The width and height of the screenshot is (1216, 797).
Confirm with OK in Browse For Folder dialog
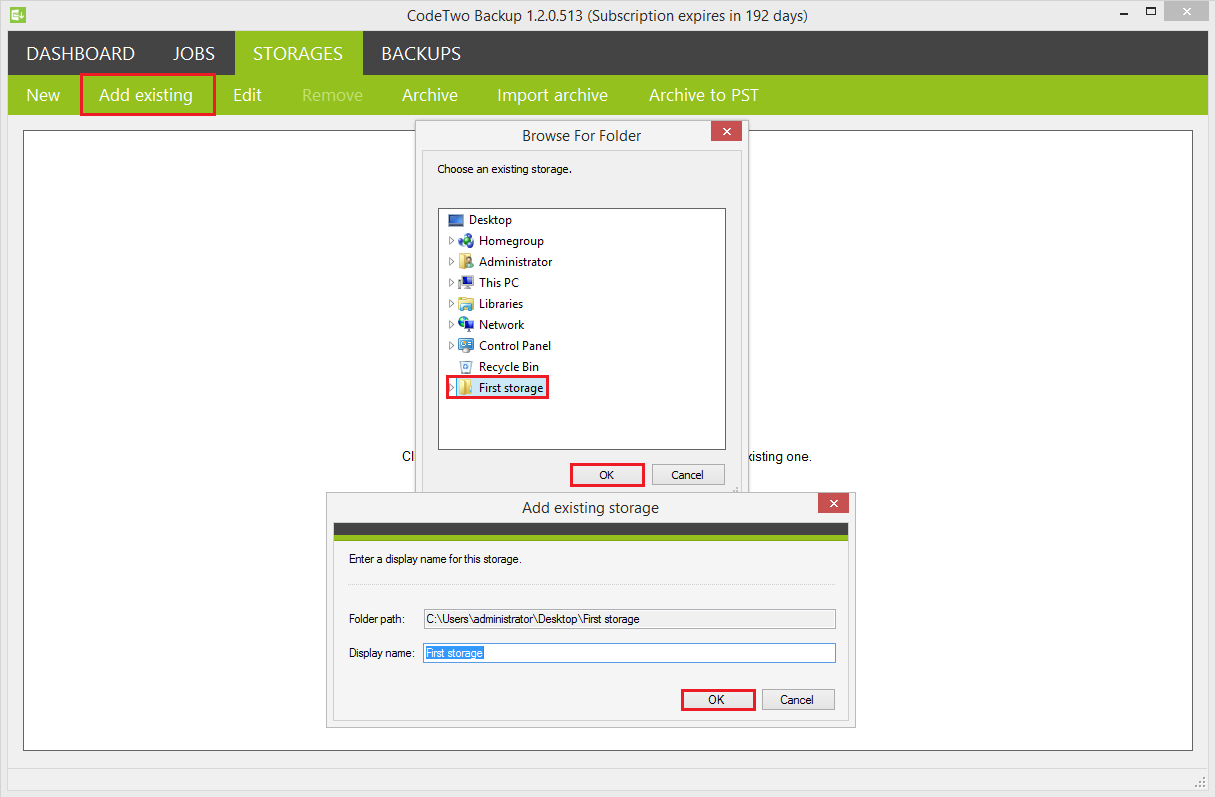(607, 474)
